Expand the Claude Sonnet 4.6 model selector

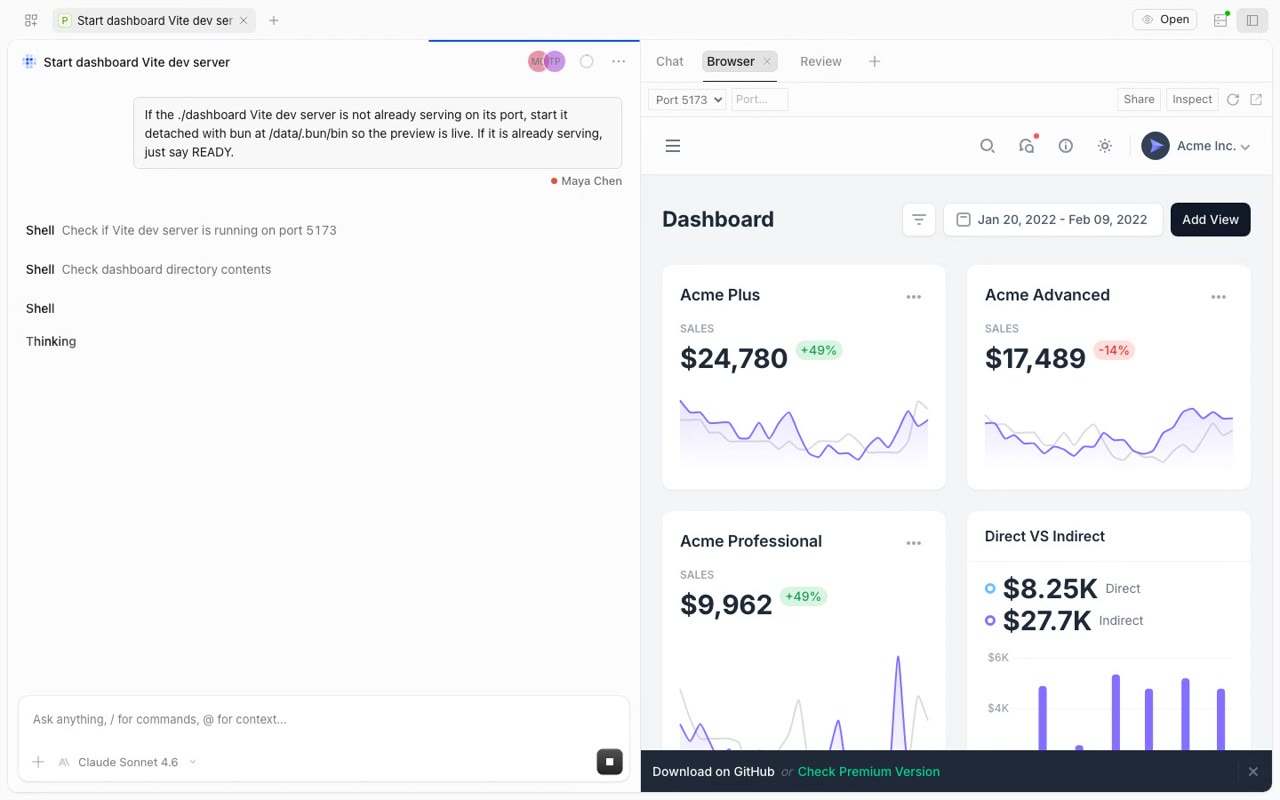[x=127, y=762]
